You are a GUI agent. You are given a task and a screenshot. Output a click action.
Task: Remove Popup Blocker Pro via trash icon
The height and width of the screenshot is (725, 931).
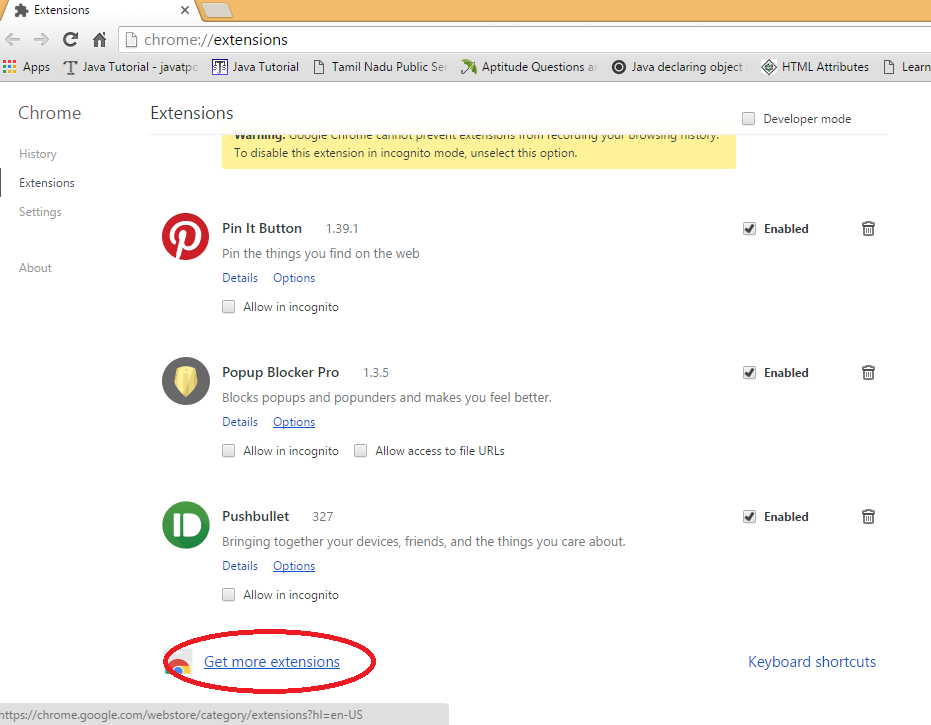pyautogui.click(x=868, y=372)
